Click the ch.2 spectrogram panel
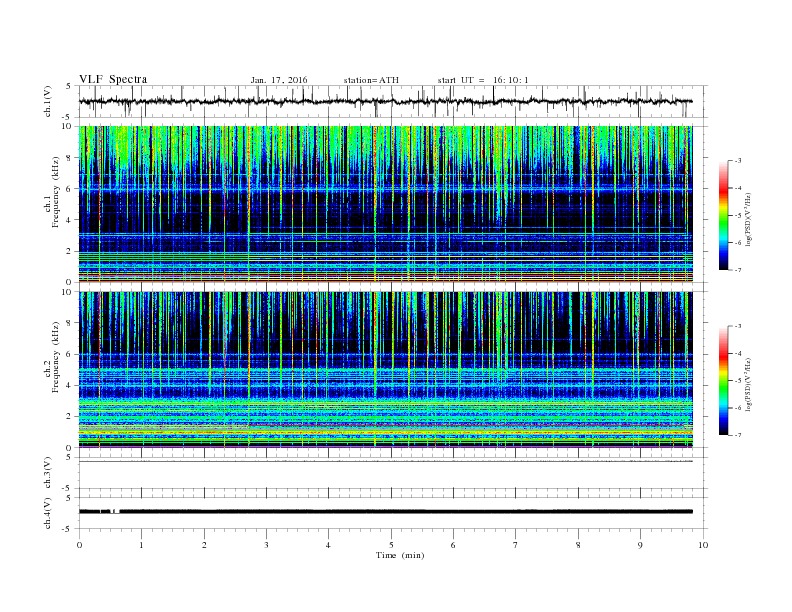 (x=385, y=370)
